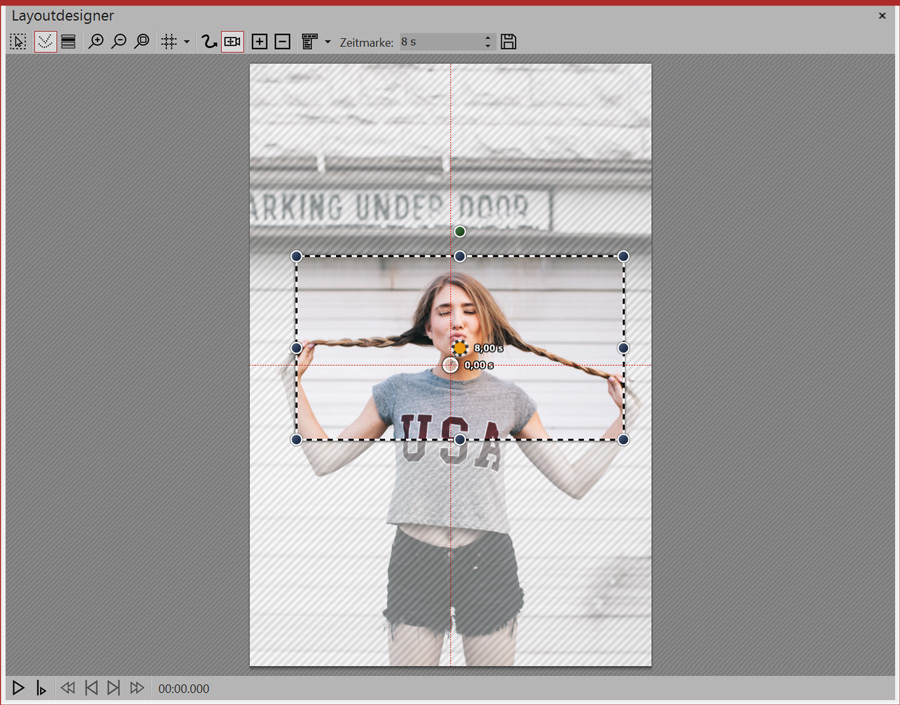This screenshot has height=705, width=900.
Task: Click the orange 8,00 s keyframe marker
Action: pyautogui.click(x=460, y=348)
